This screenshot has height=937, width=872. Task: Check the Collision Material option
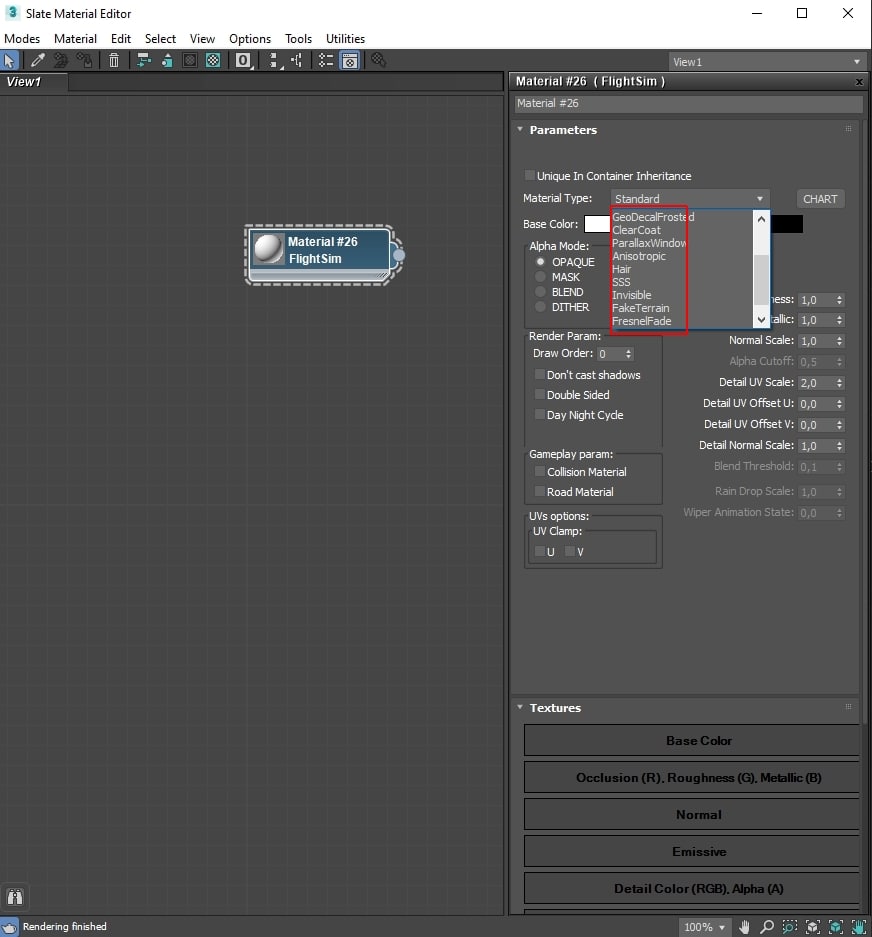click(x=540, y=472)
